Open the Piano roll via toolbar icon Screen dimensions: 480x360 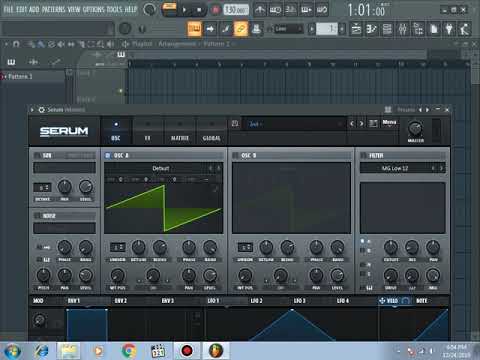[371, 29]
